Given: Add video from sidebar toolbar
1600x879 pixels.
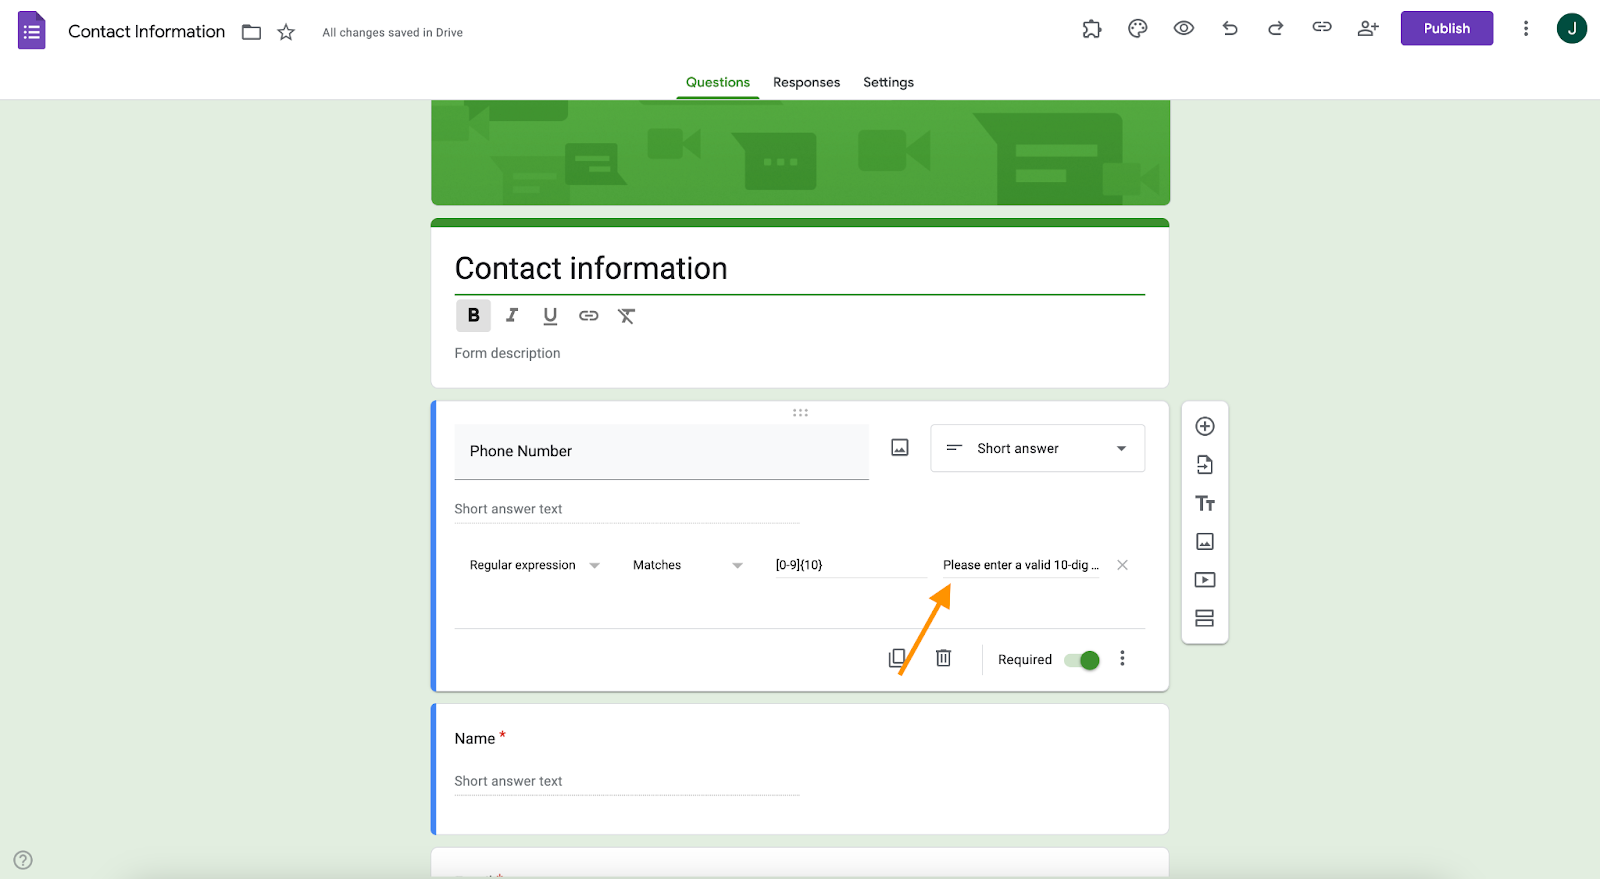Looking at the screenshot, I should [1205, 580].
